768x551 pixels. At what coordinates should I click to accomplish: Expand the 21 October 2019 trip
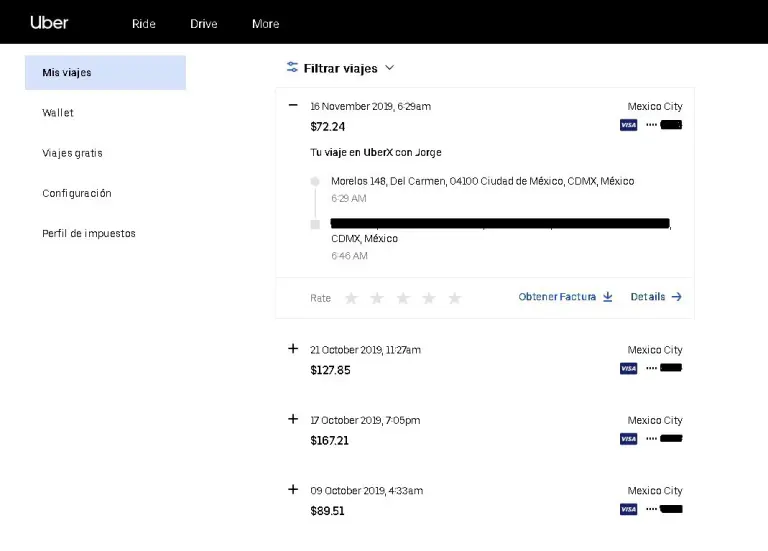(x=293, y=349)
